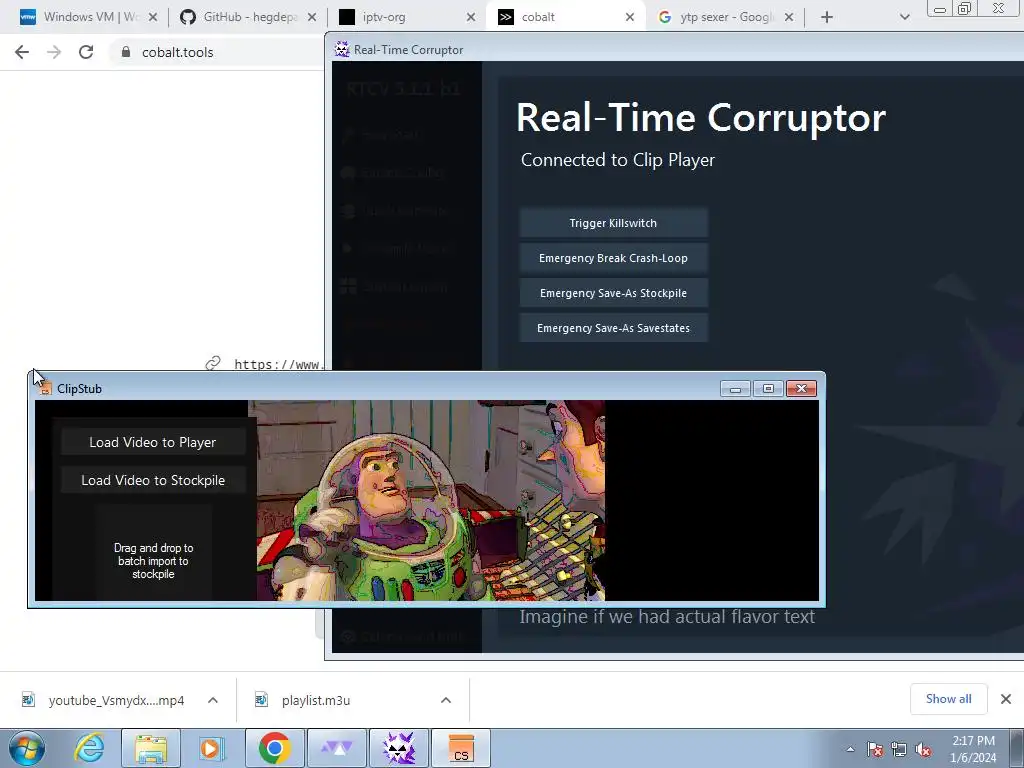Restore down the Chrome browser window
Viewport: 1024px width, 768px height.
965,8
